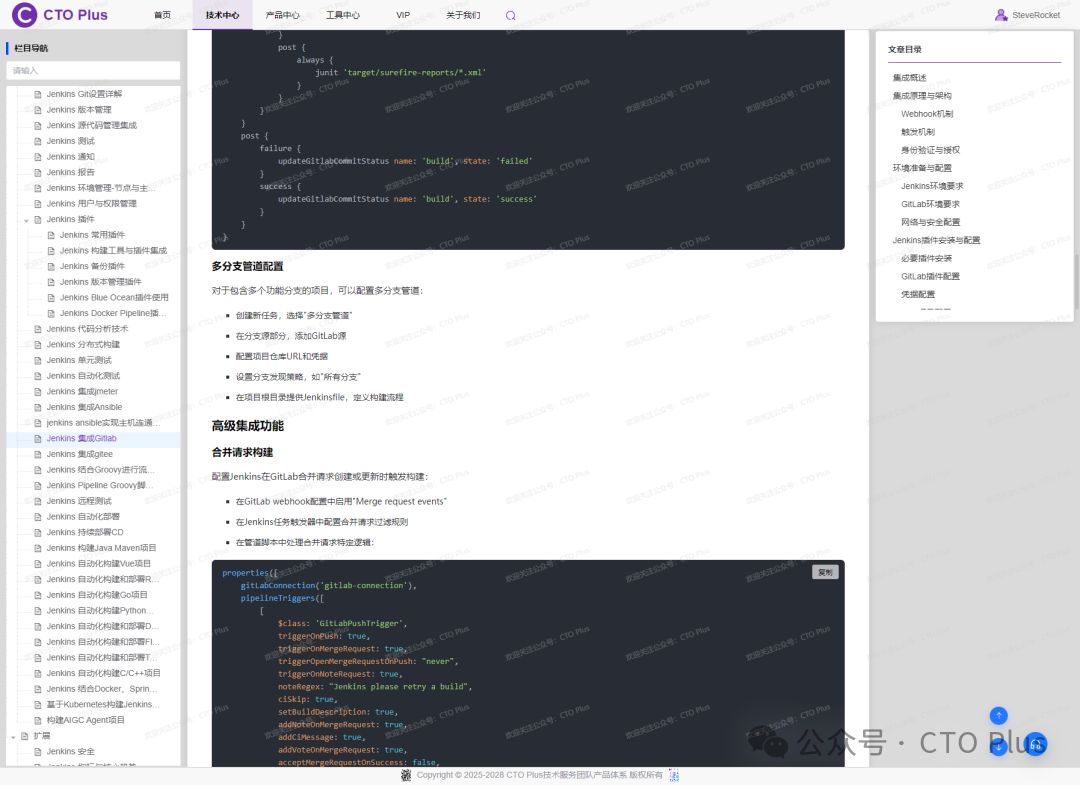1080x785 pixels.
Task: Click document icon beside Jenkins 常用插件
Action: pyautogui.click(x=51, y=236)
